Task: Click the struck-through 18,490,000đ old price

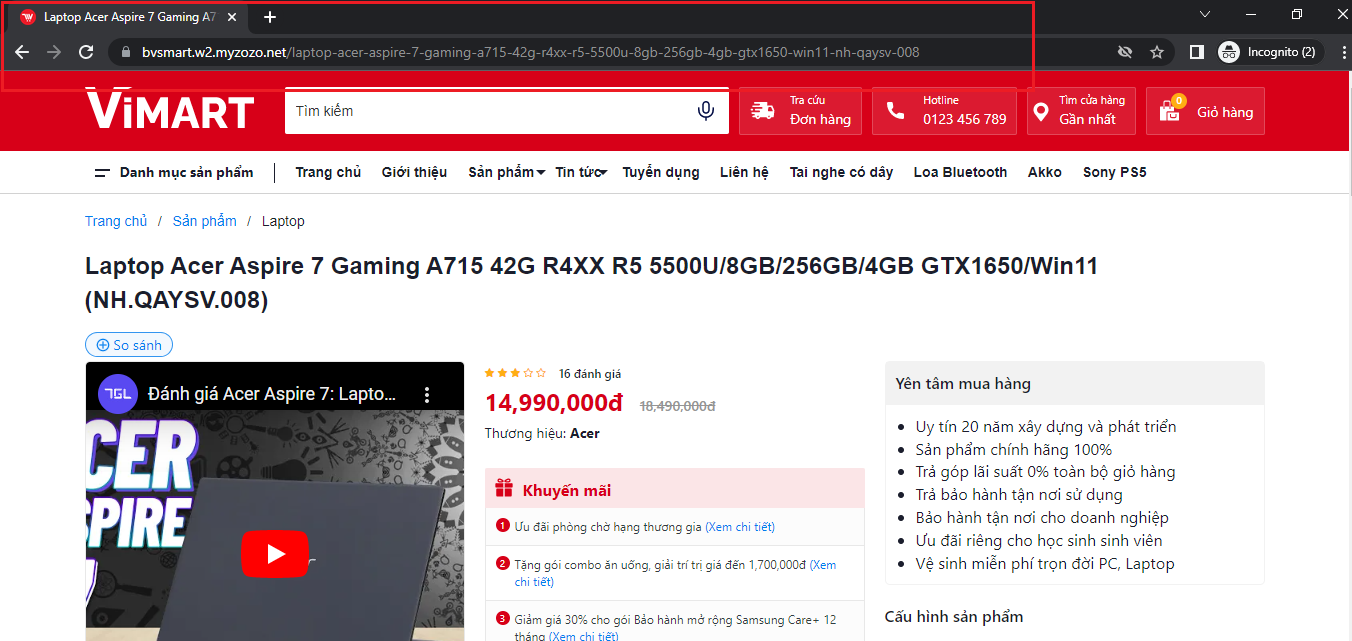Action: (x=677, y=406)
